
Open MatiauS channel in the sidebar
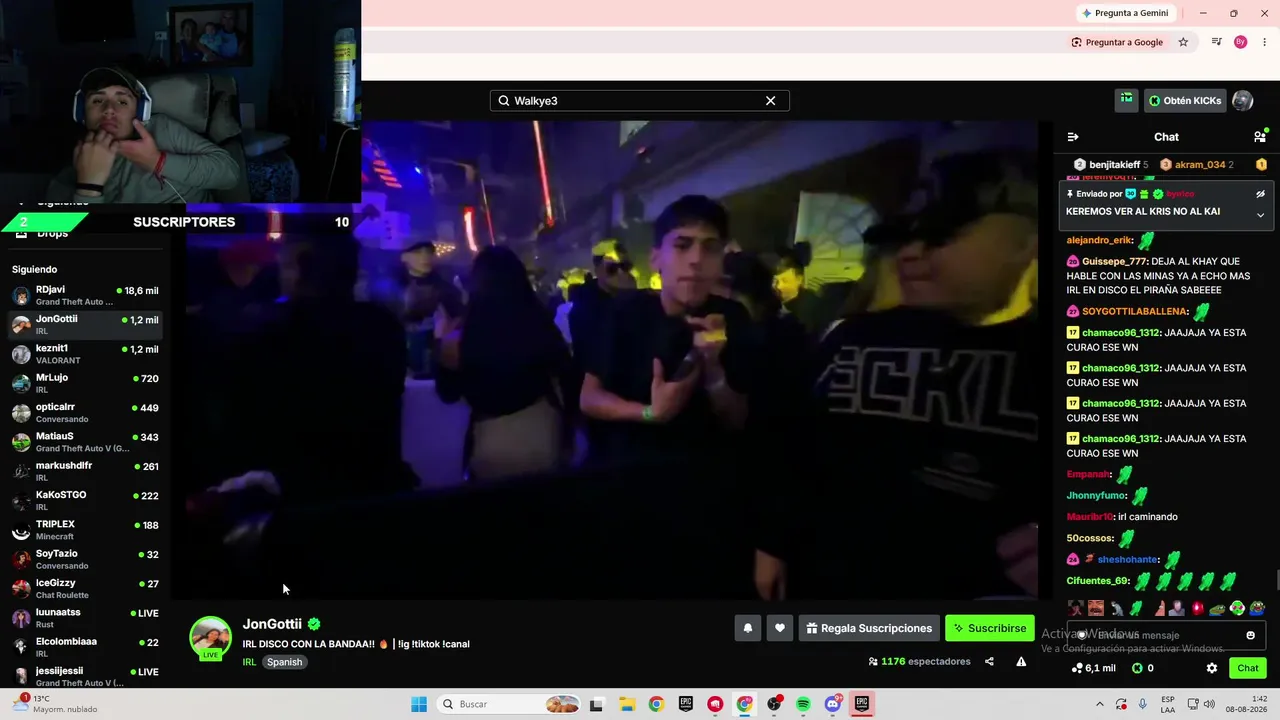[x=85, y=442]
